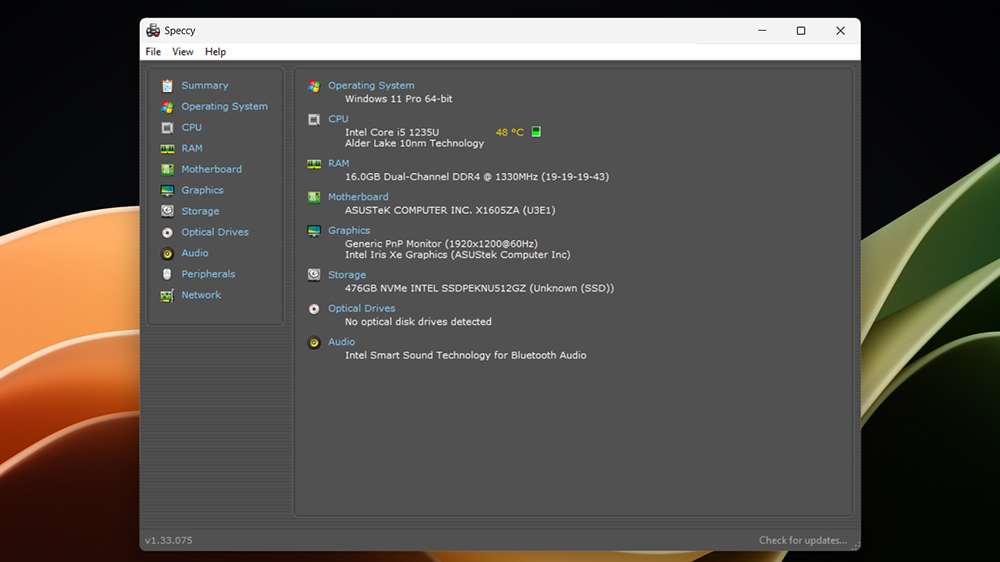Image resolution: width=1000 pixels, height=562 pixels.
Task: Go to the CPU section in sidebar
Action: click(191, 128)
